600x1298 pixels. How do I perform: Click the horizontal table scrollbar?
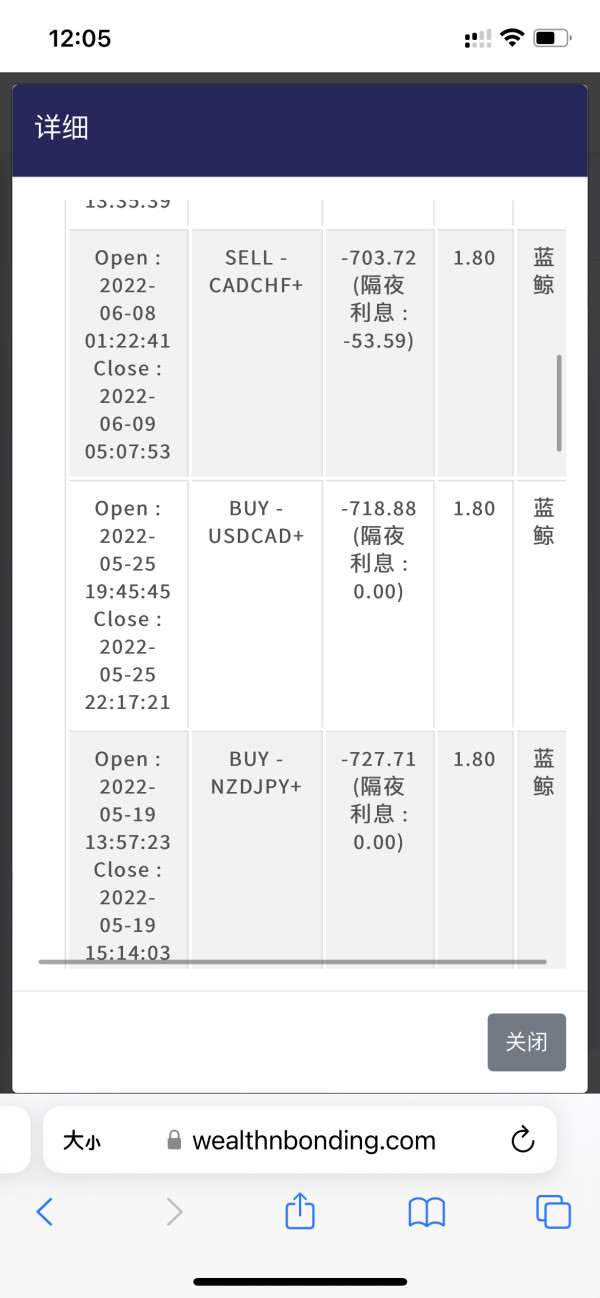(x=292, y=962)
